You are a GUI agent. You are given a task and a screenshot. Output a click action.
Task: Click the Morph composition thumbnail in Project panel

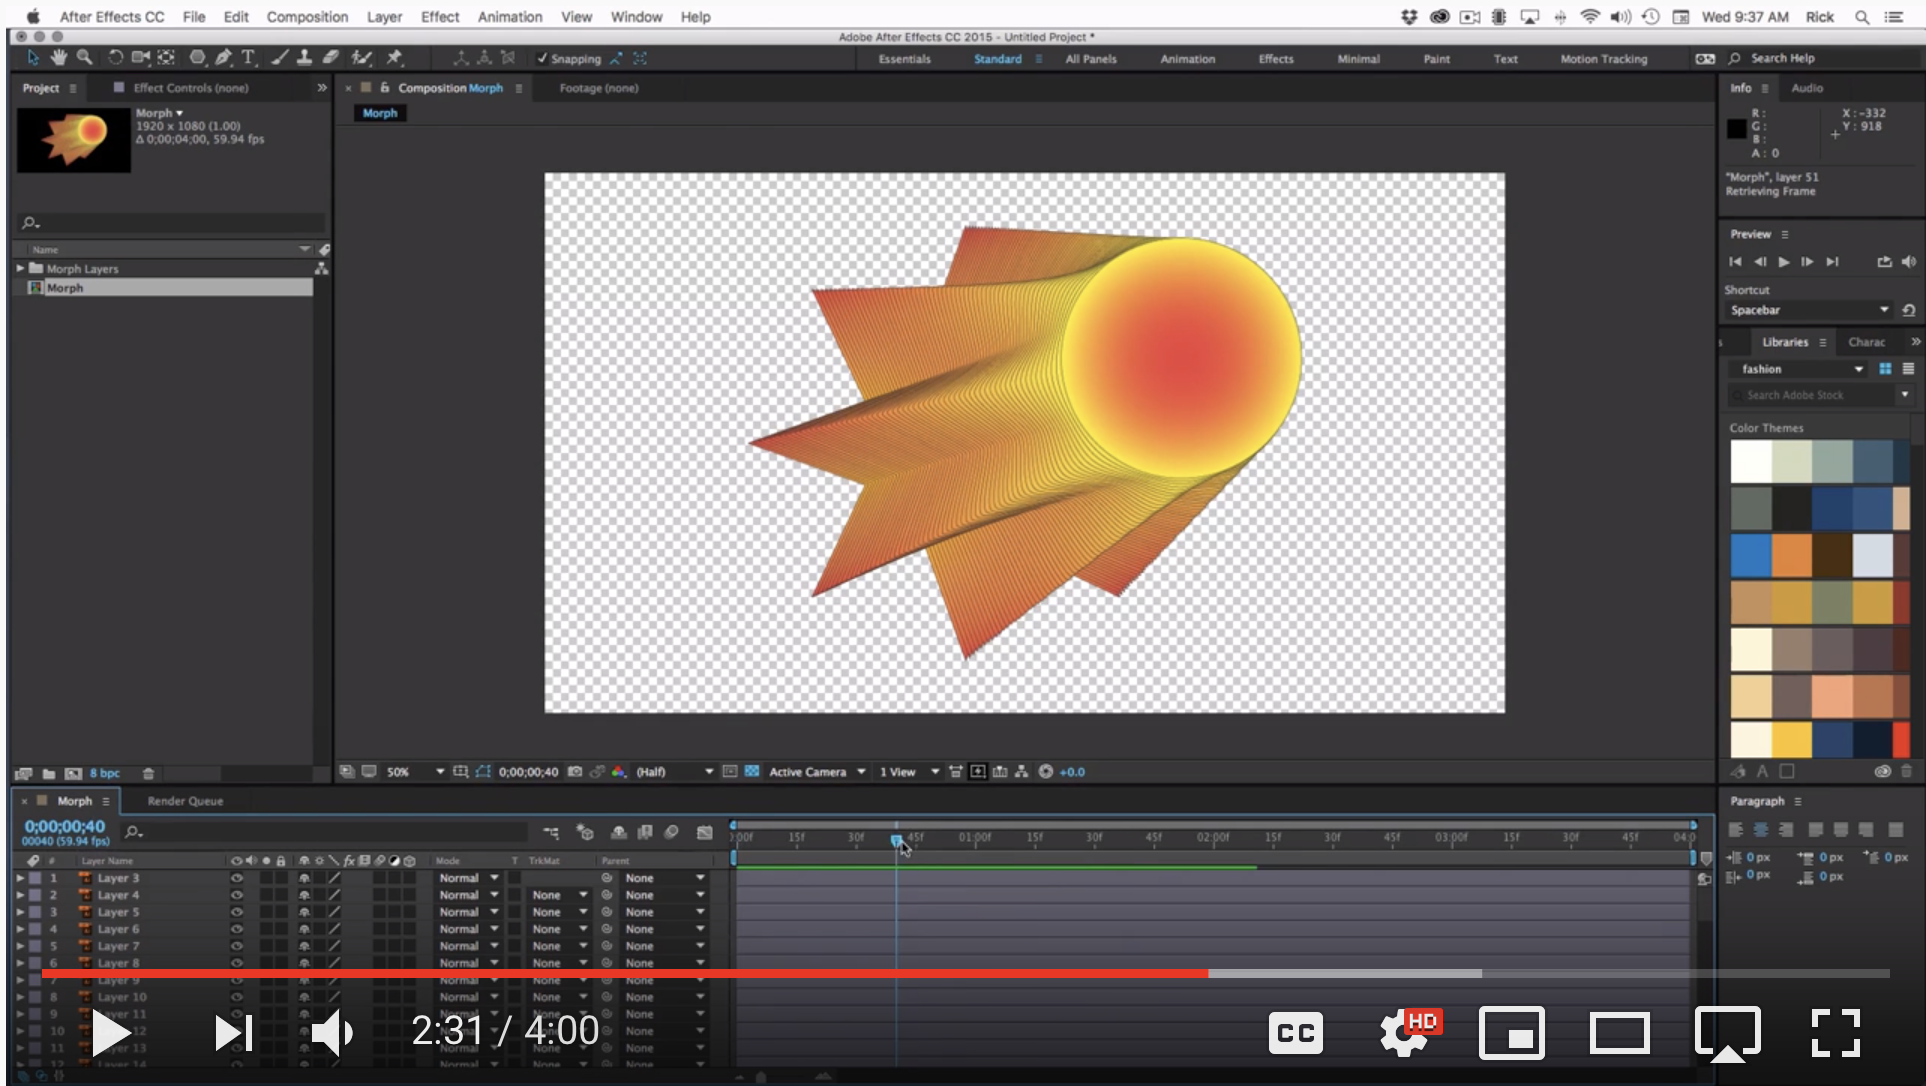pos(73,139)
